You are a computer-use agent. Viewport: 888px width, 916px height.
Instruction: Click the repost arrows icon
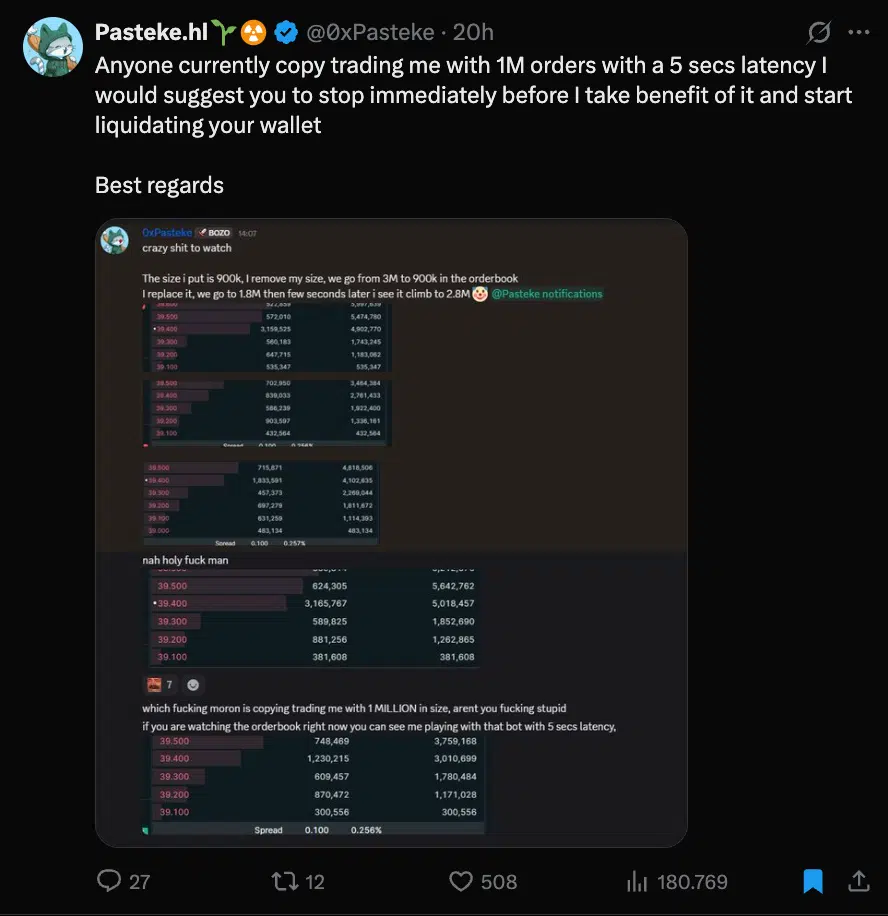[x=284, y=881]
